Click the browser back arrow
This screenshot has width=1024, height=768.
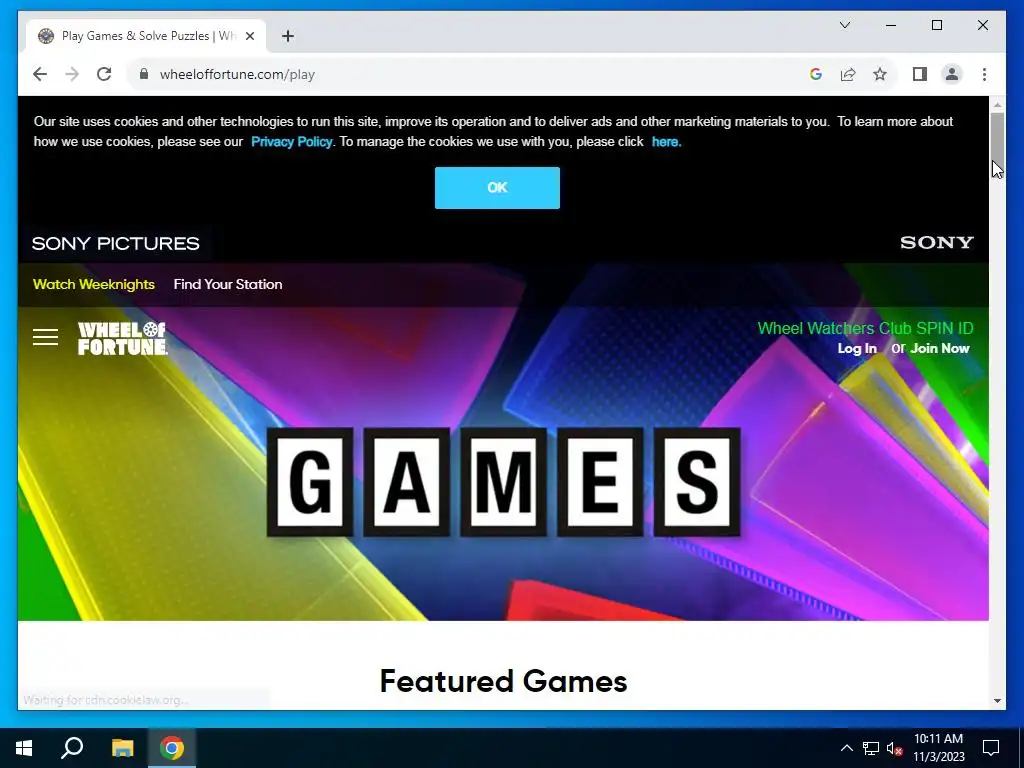tap(40, 74)
